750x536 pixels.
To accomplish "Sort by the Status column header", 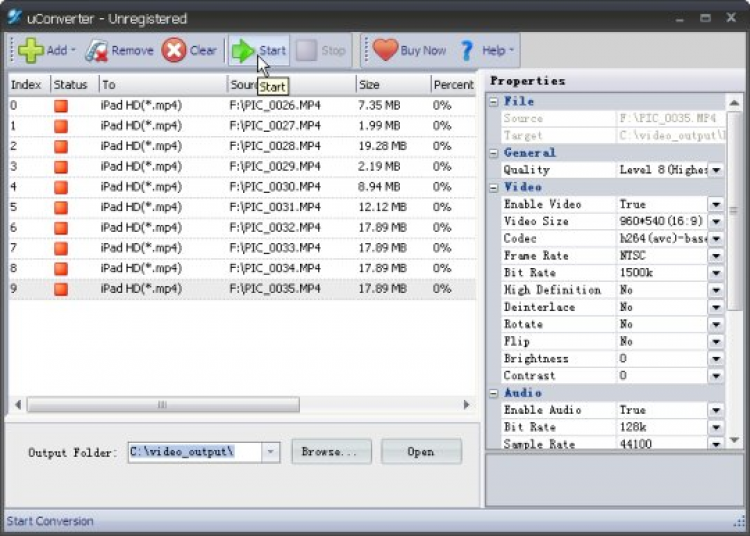I will pos(74,85).
